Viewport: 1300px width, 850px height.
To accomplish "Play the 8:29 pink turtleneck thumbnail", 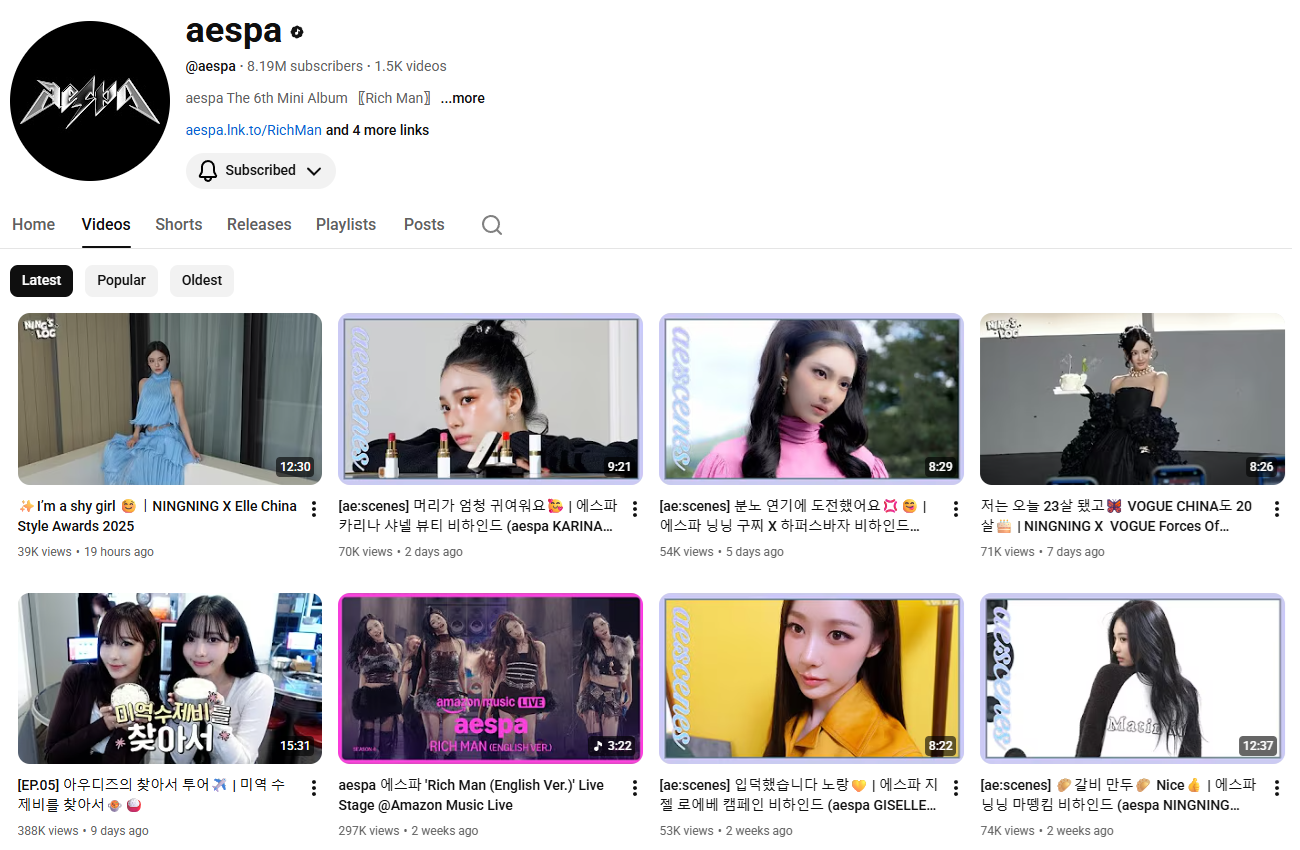I will tap(812, 399).
